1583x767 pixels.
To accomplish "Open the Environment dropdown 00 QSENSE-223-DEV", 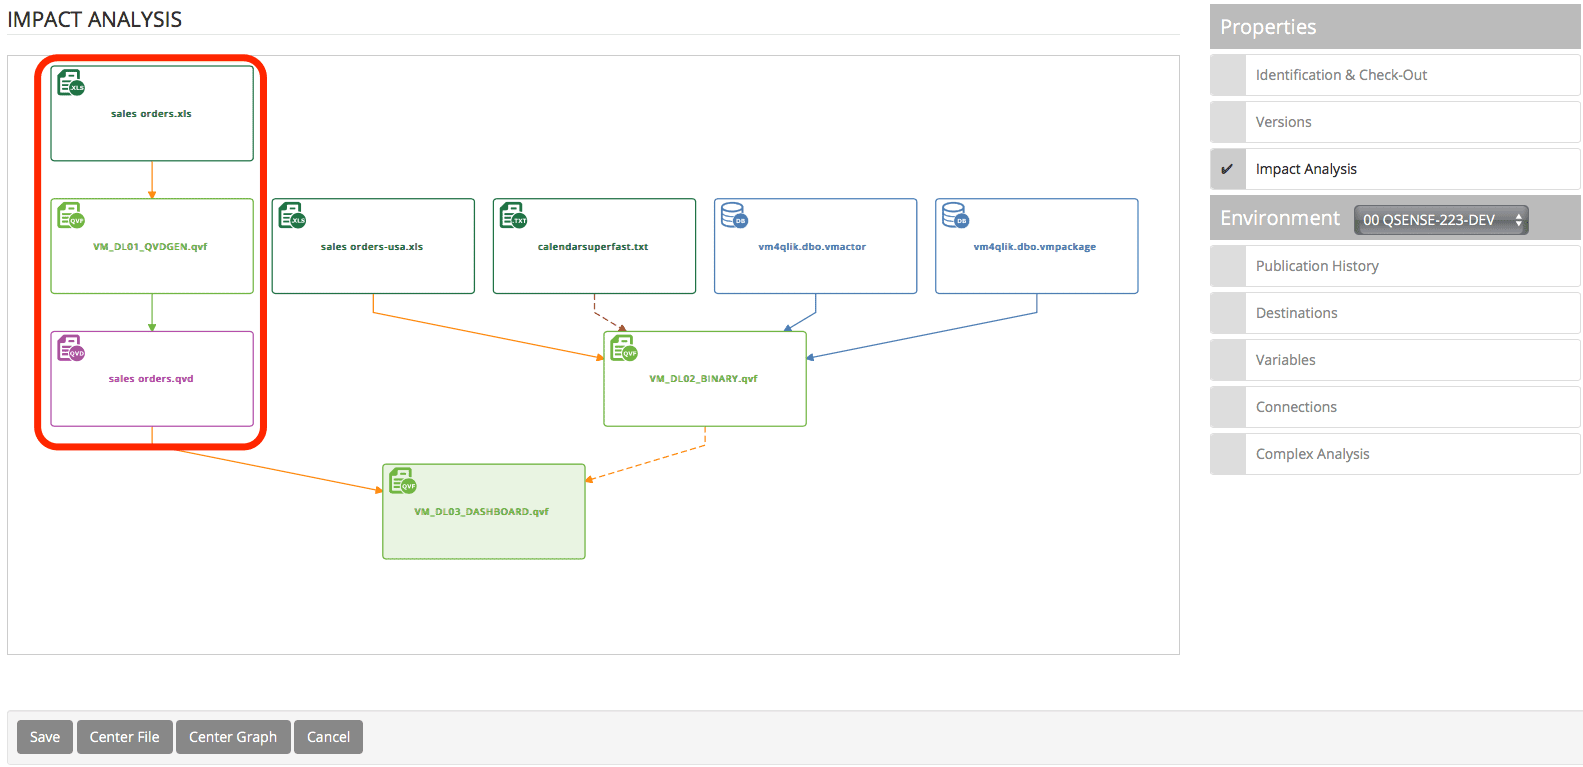I will click(x=1440, y=220).
